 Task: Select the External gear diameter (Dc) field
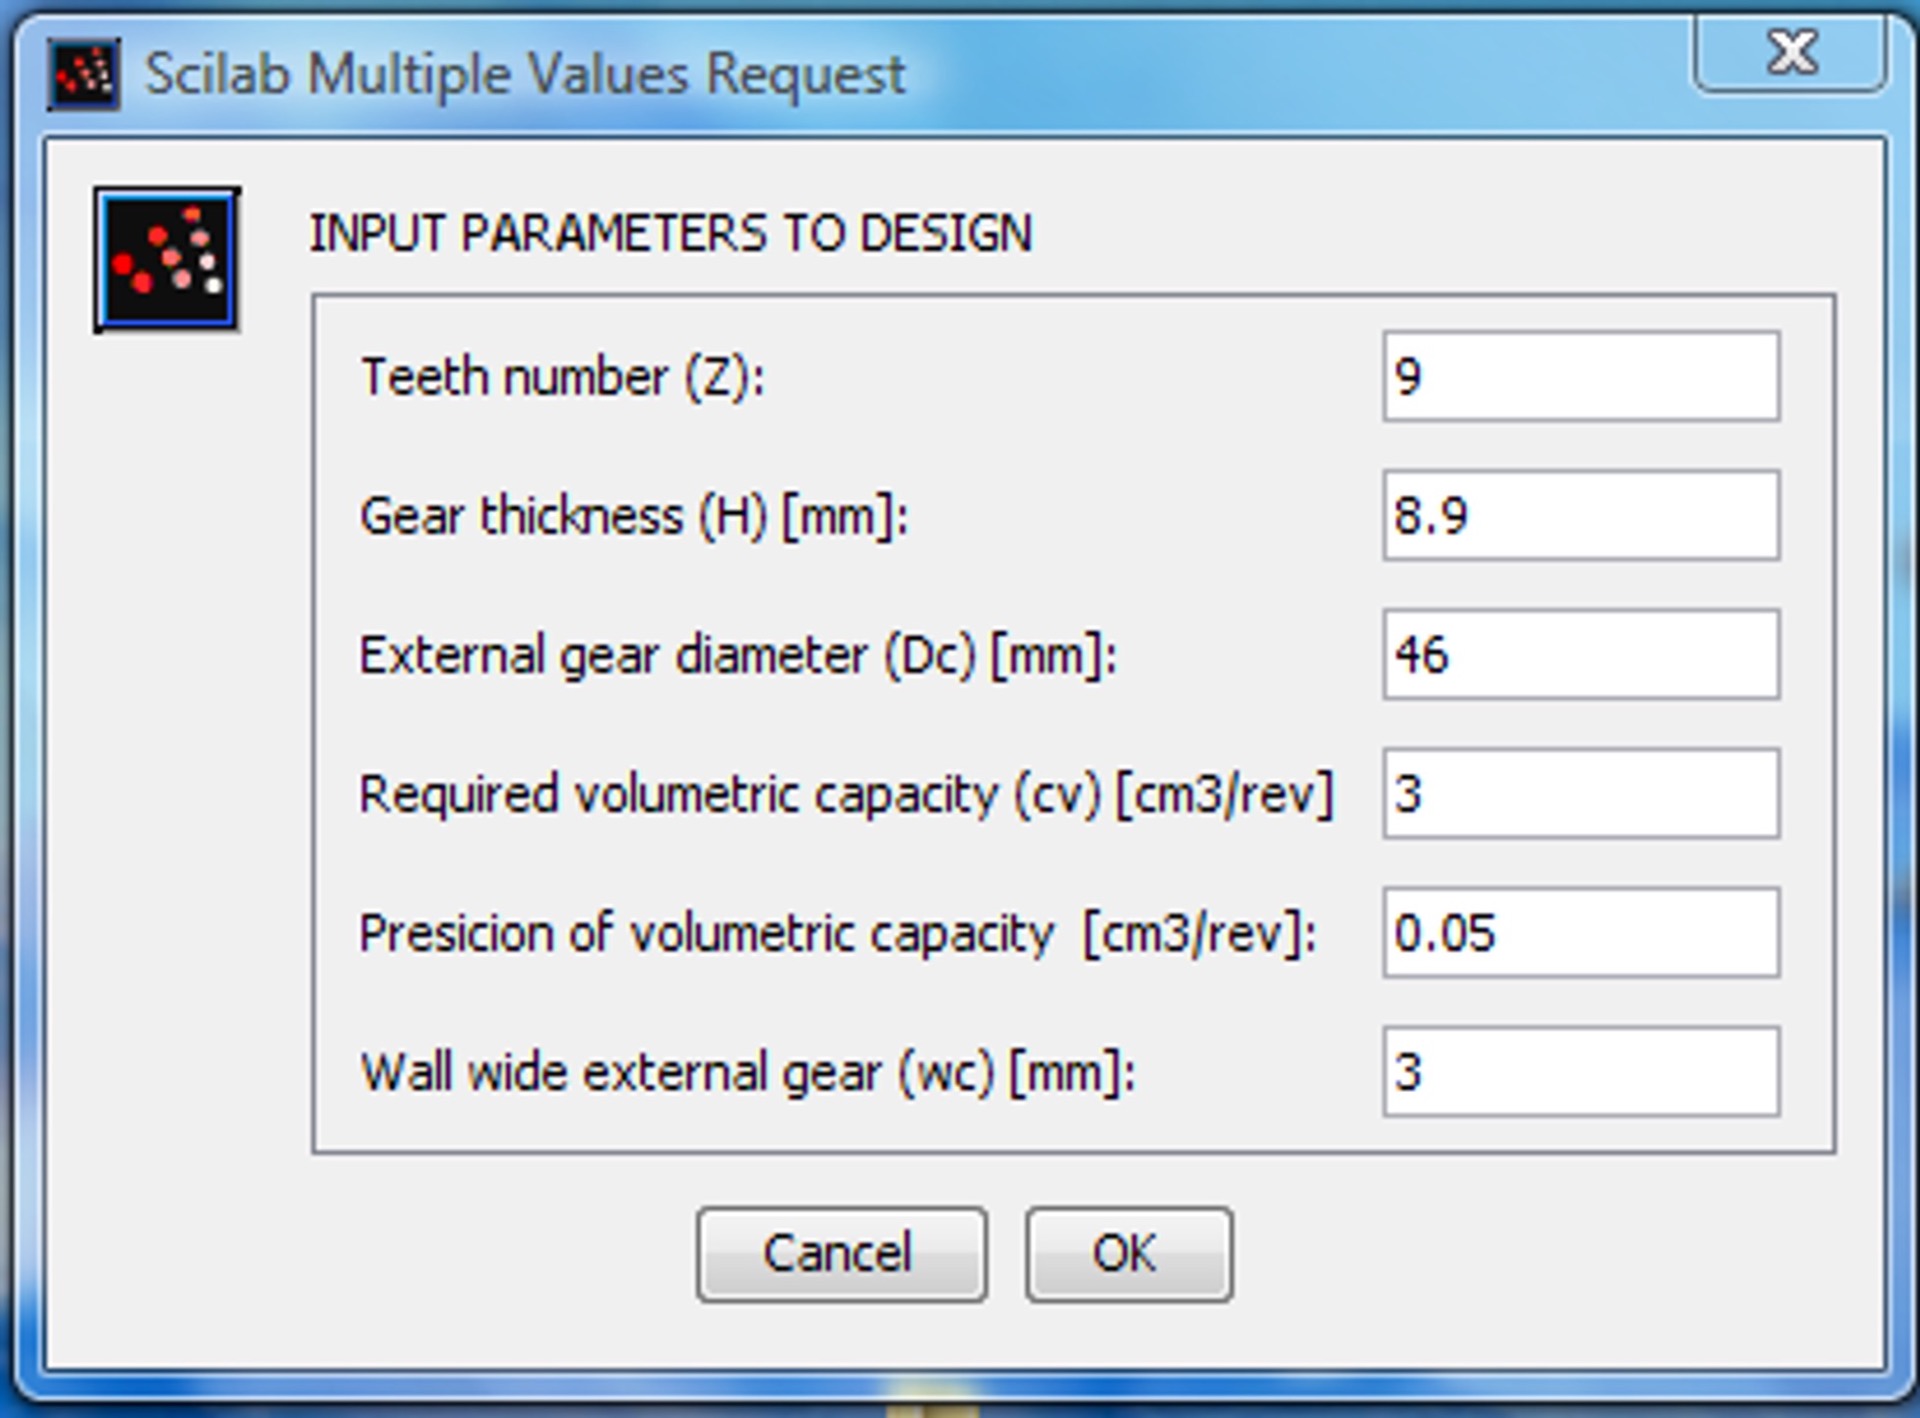point(1580,655)
